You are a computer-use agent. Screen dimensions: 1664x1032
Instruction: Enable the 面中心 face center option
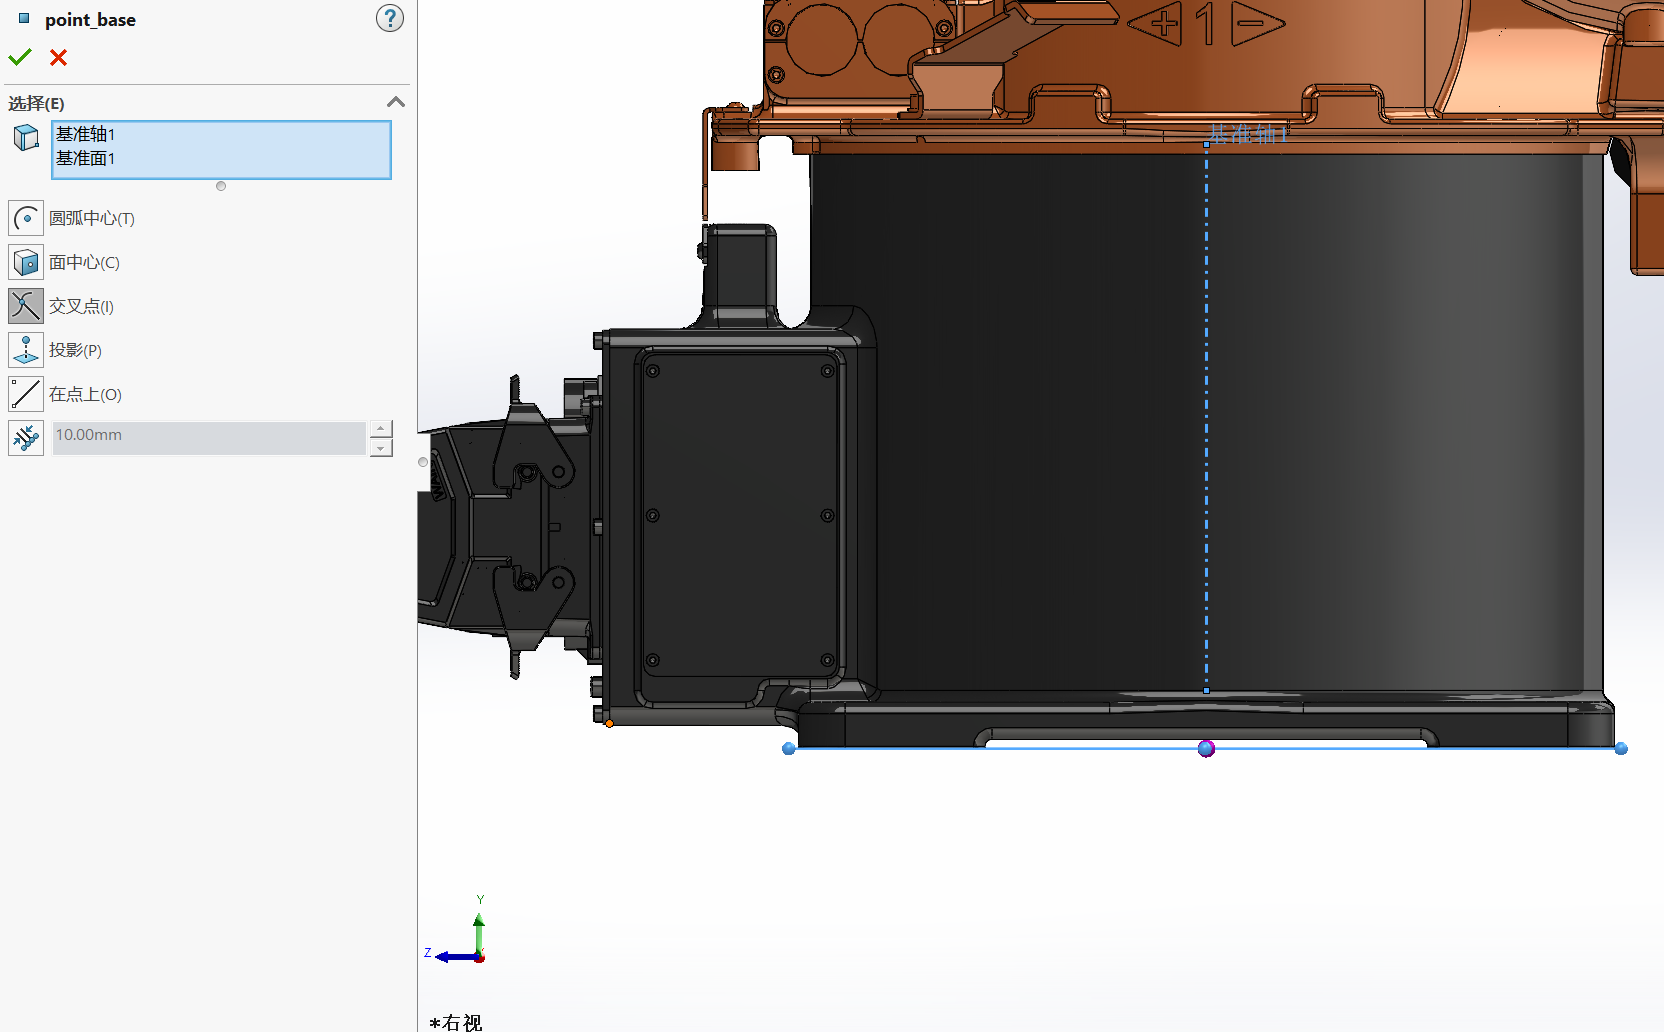click(26, 262)
